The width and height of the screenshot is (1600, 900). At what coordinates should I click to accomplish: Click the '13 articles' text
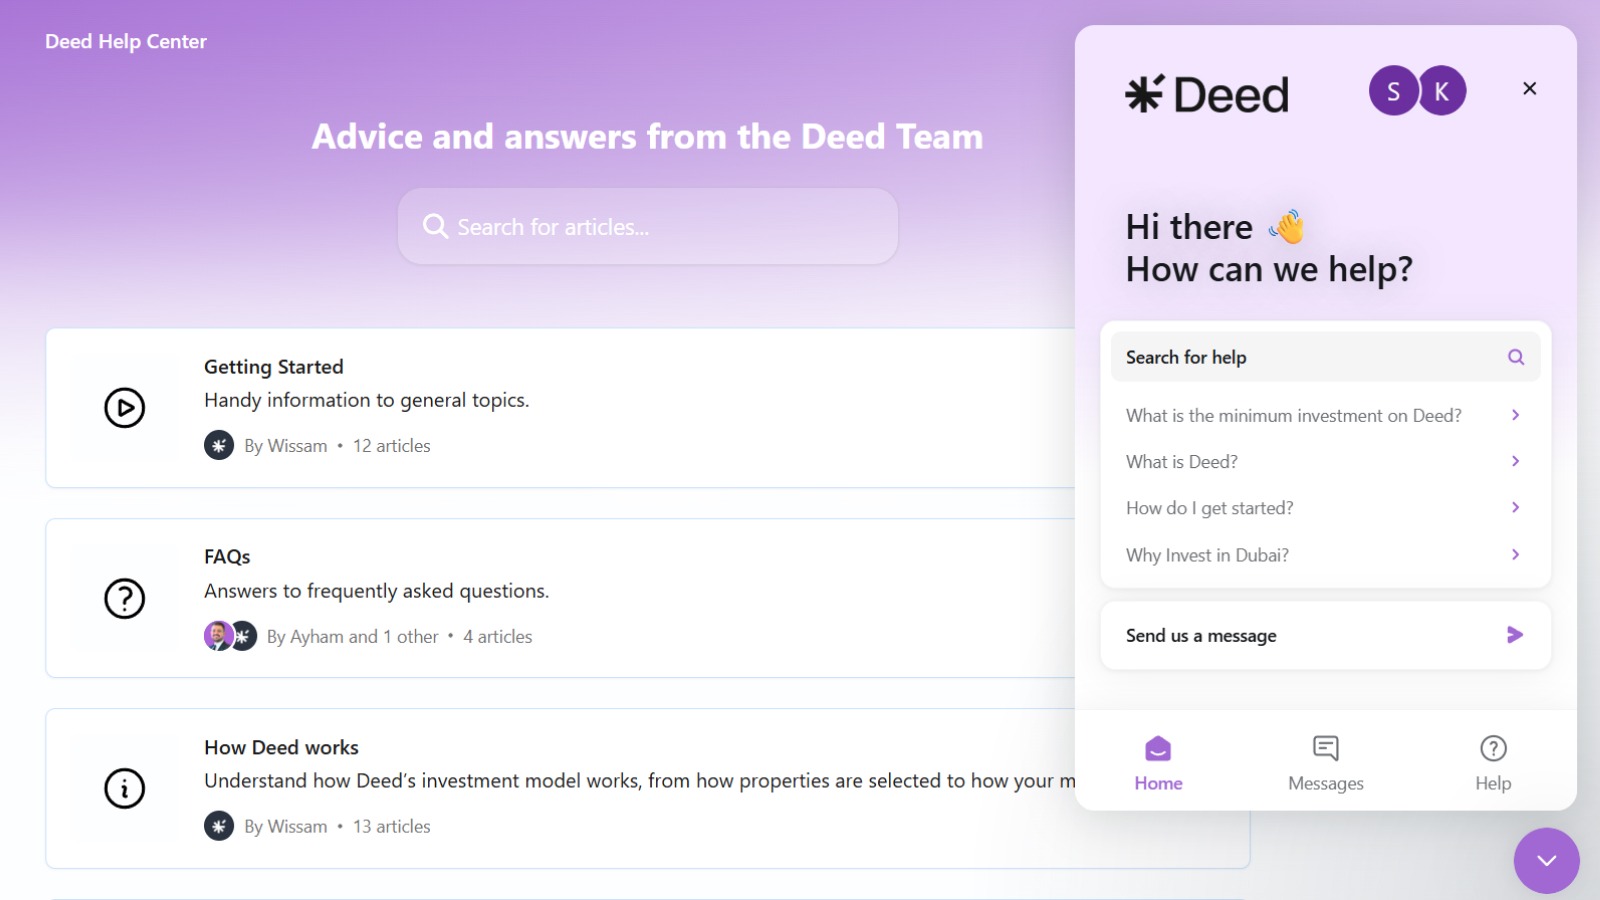[391, 826]
